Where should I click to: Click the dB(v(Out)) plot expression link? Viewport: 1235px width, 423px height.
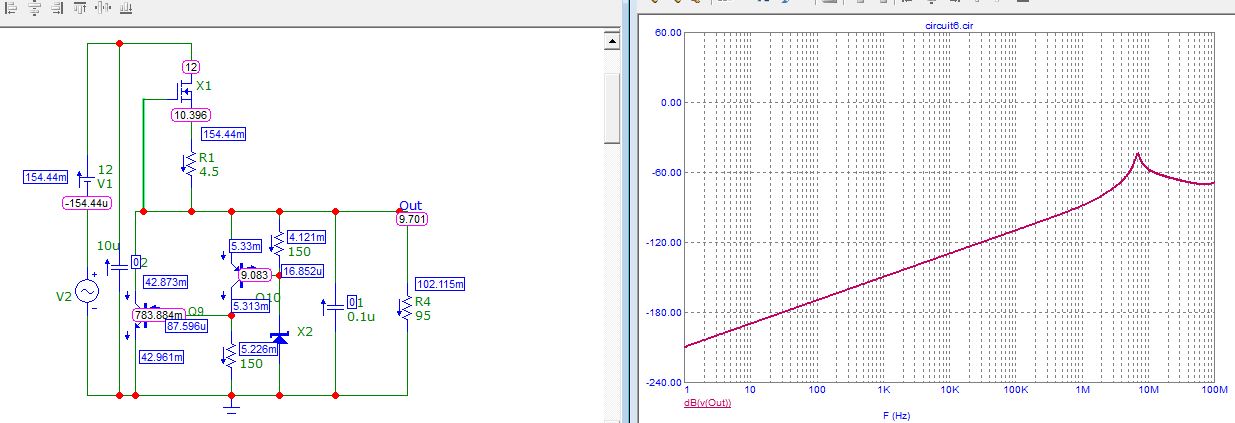[708, 402]
